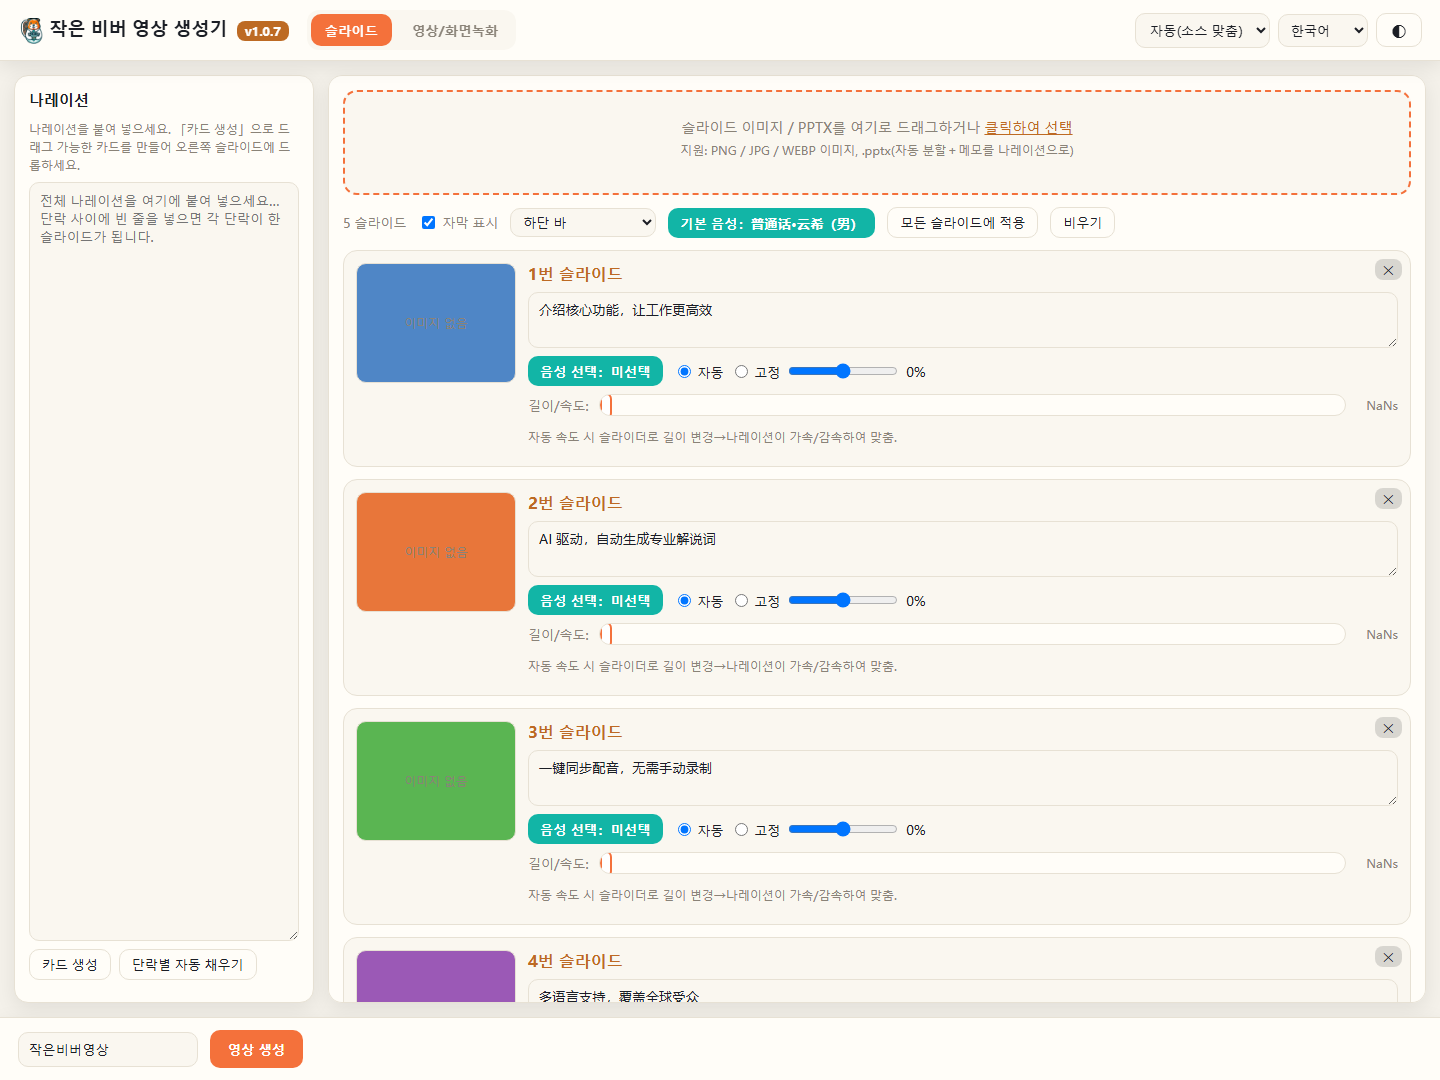Remove slide 1 with its X icon

point(1388,270)
